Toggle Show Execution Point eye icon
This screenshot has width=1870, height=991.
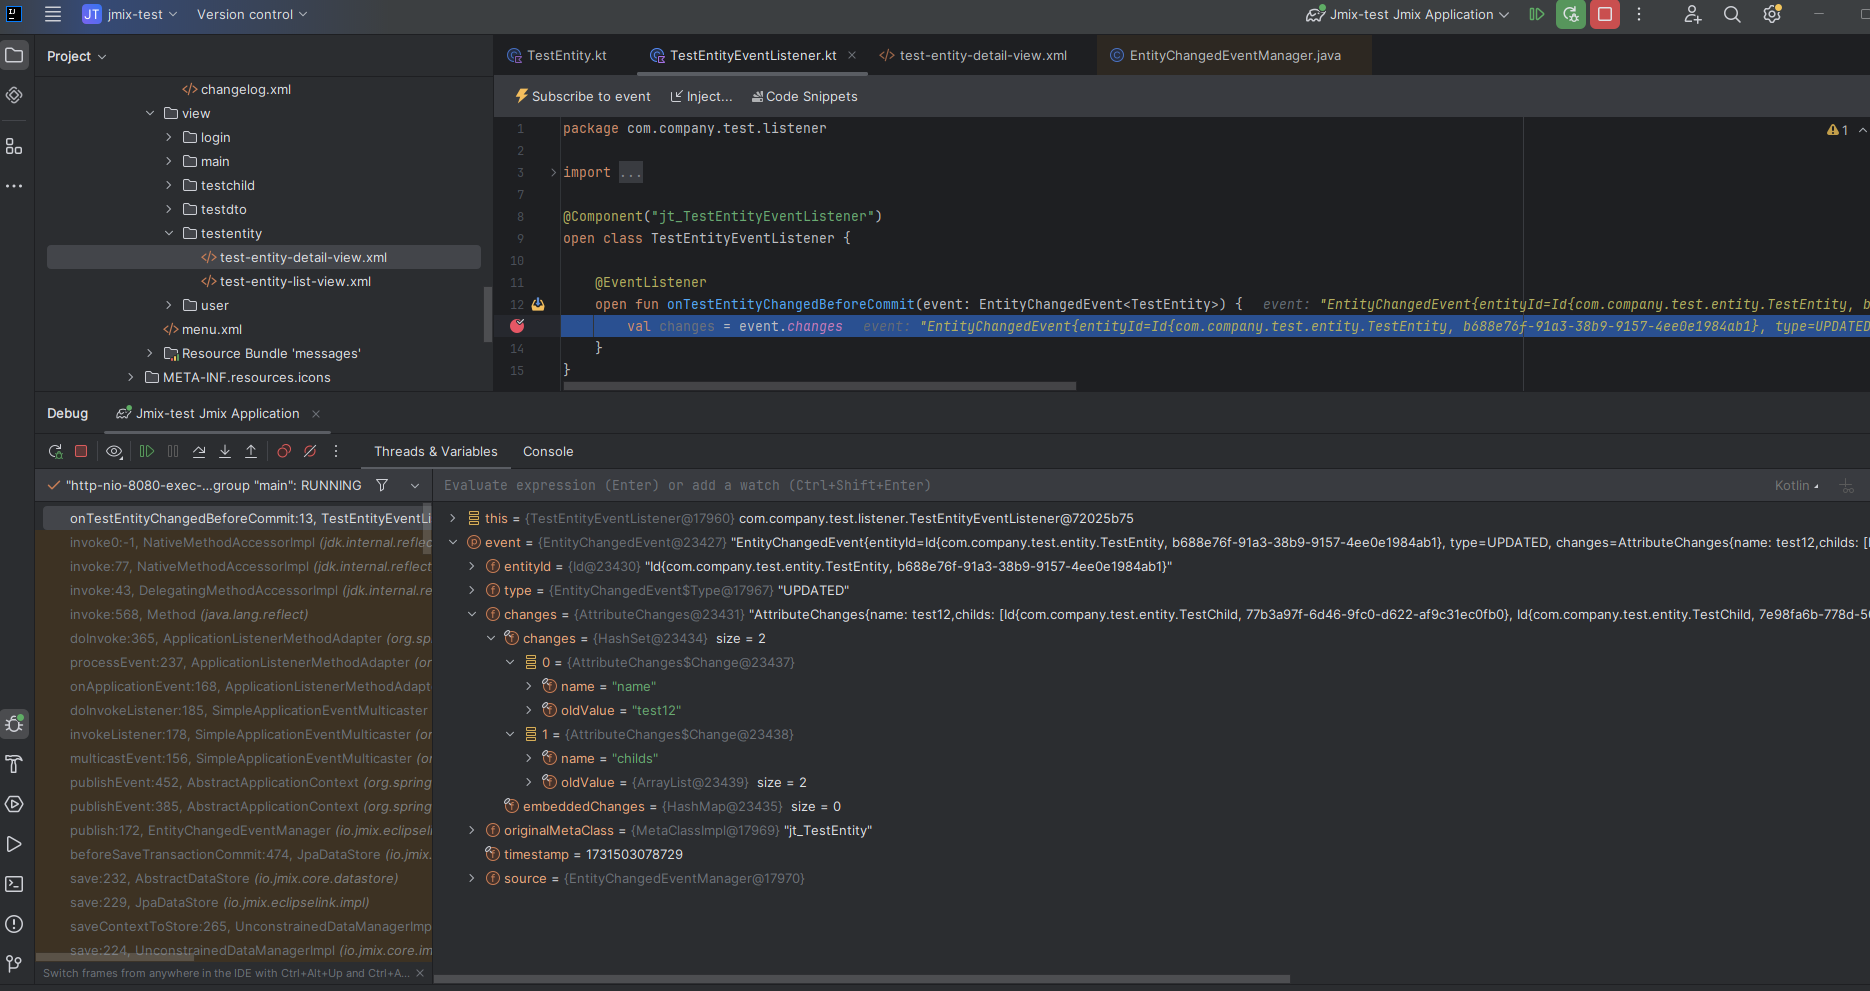(114, 452)
